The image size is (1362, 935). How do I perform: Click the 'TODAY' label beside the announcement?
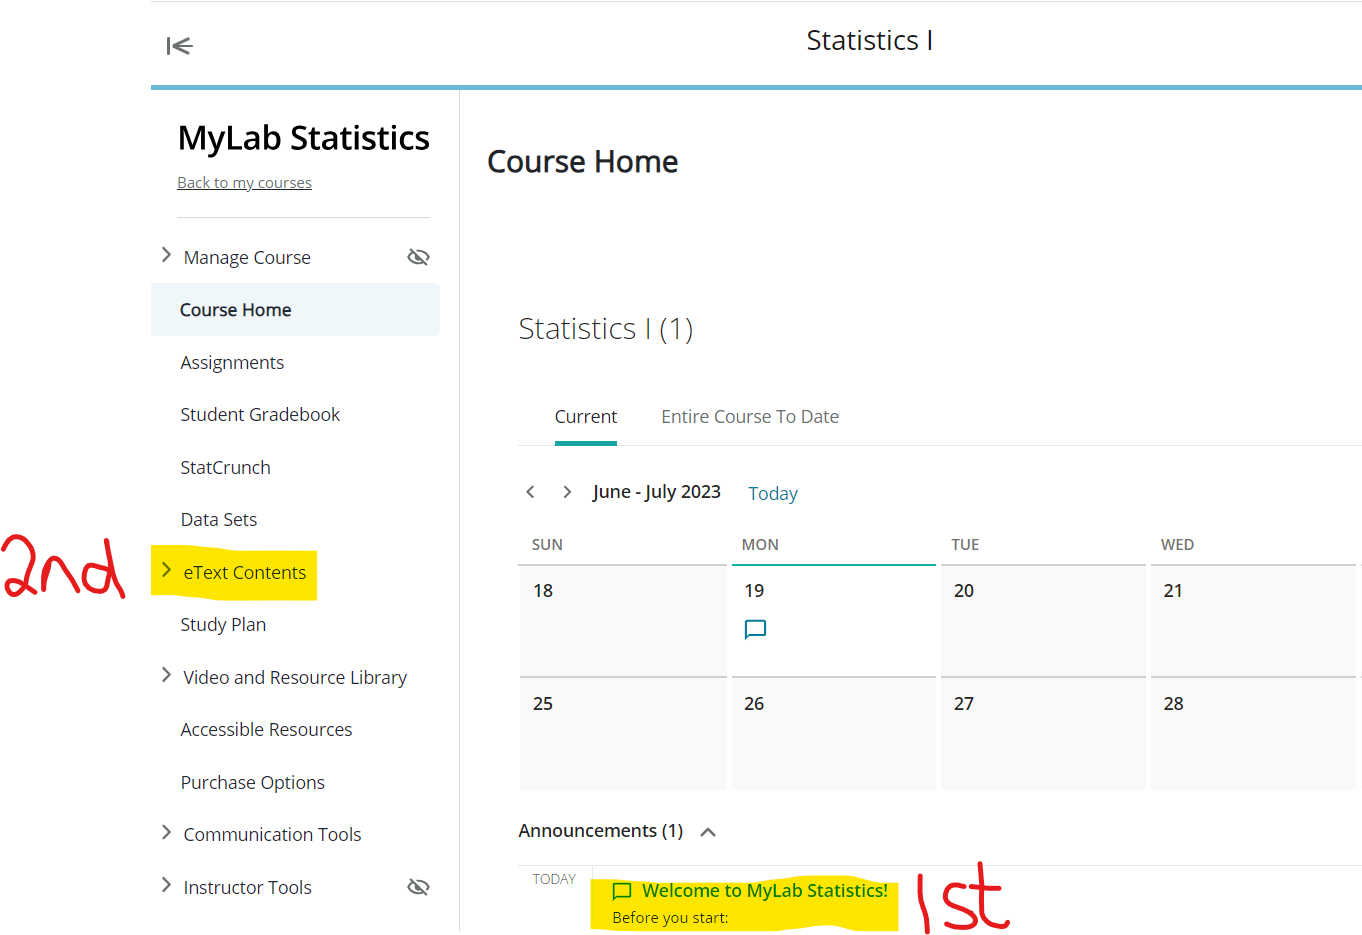click(x=554, y=879)
